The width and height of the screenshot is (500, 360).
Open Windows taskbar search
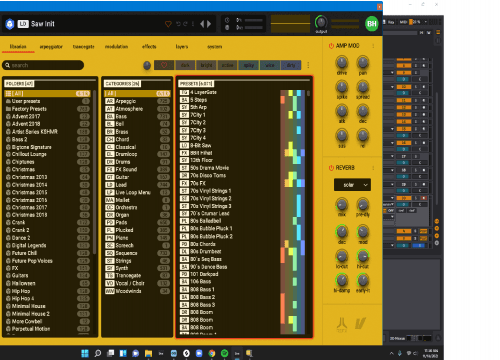(98, 353)
